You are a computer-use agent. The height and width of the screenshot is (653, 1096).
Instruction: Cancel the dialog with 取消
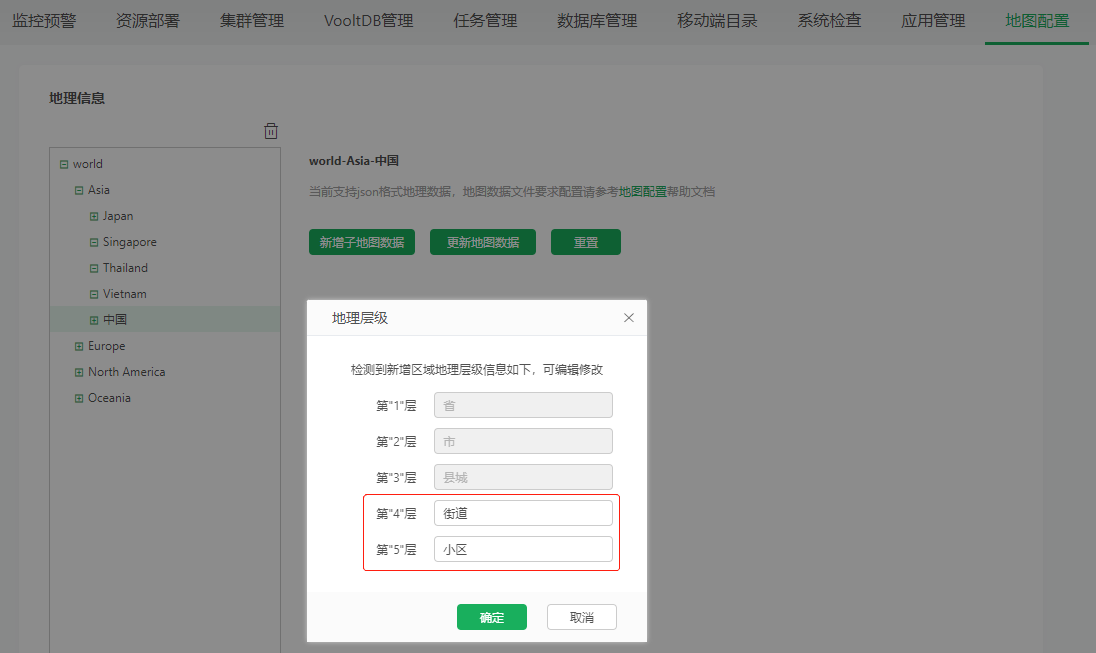point(582,617)
